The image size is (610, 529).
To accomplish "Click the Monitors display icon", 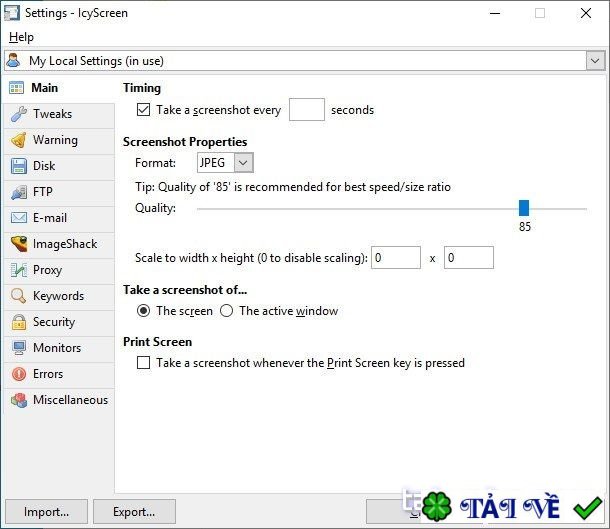I will pos(19,348).
